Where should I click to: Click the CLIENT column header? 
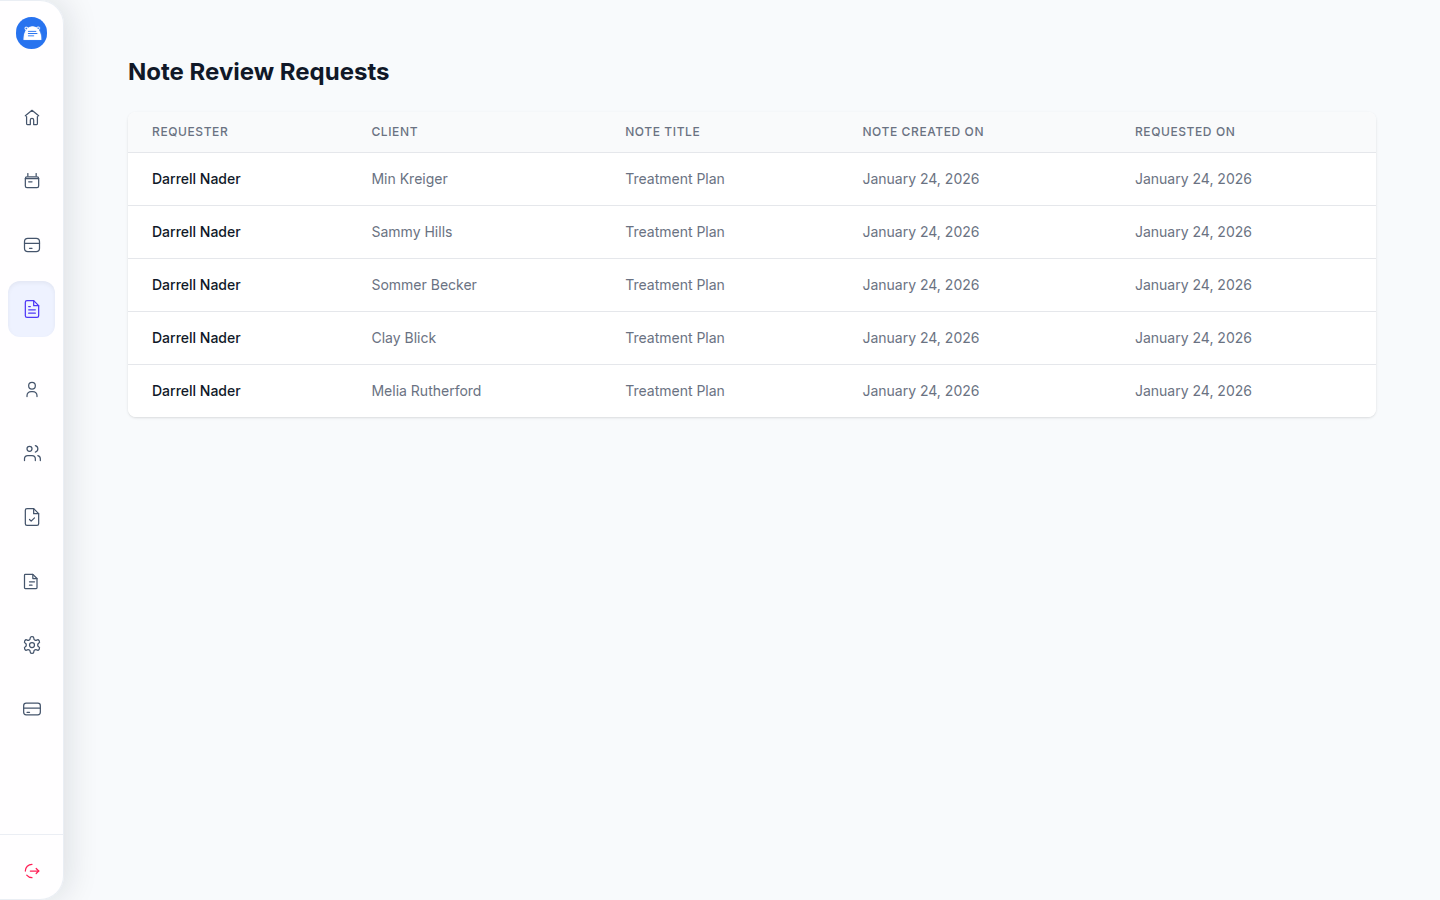pos(394,131)
